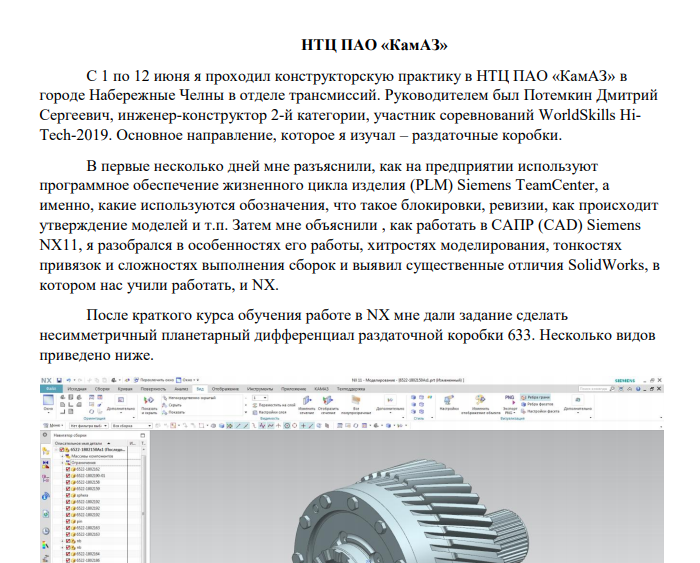Screen dimensions: 700x563
Task: Click the Показать и скрыть button
Action: coord(149,405)
